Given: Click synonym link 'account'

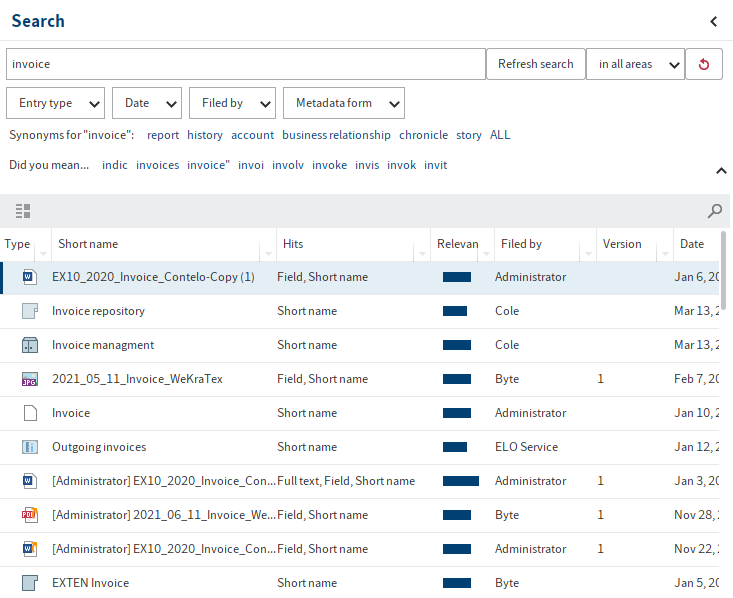Looking at the screenshot, I should click(x=252, y=135).
